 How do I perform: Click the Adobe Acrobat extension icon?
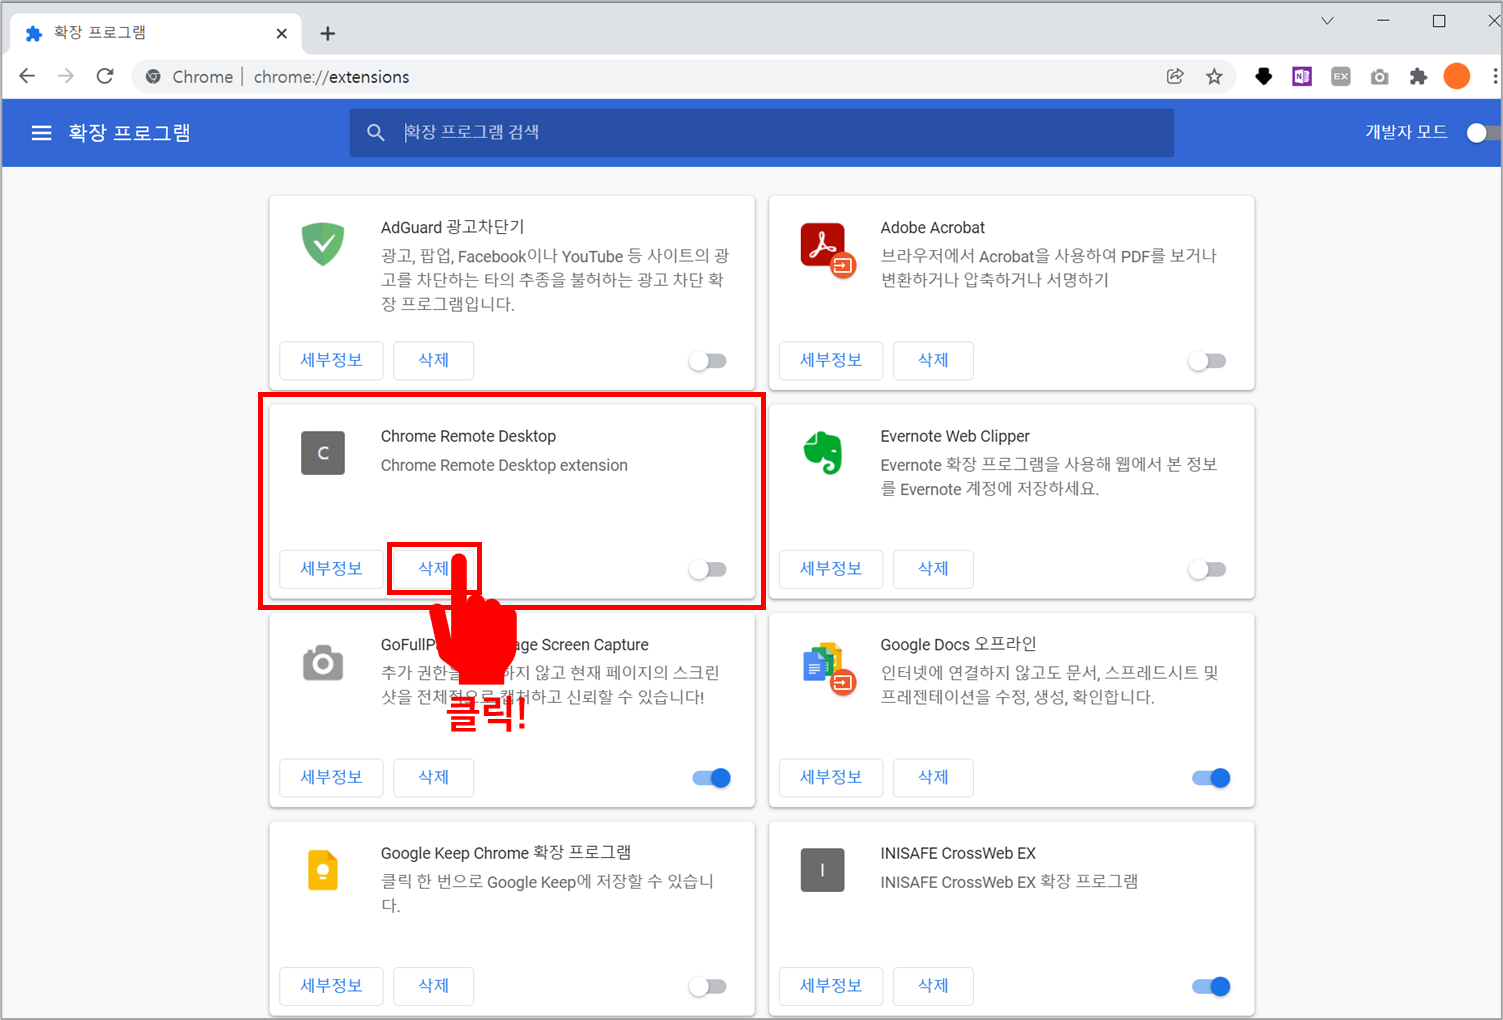828,248
